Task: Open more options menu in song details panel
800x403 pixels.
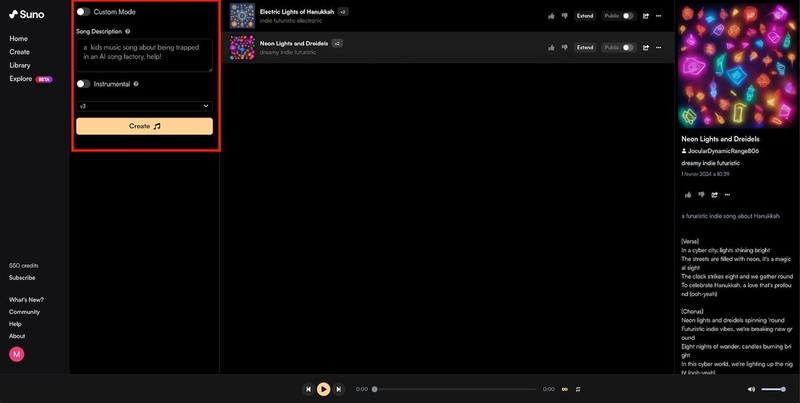Action: 727,194
